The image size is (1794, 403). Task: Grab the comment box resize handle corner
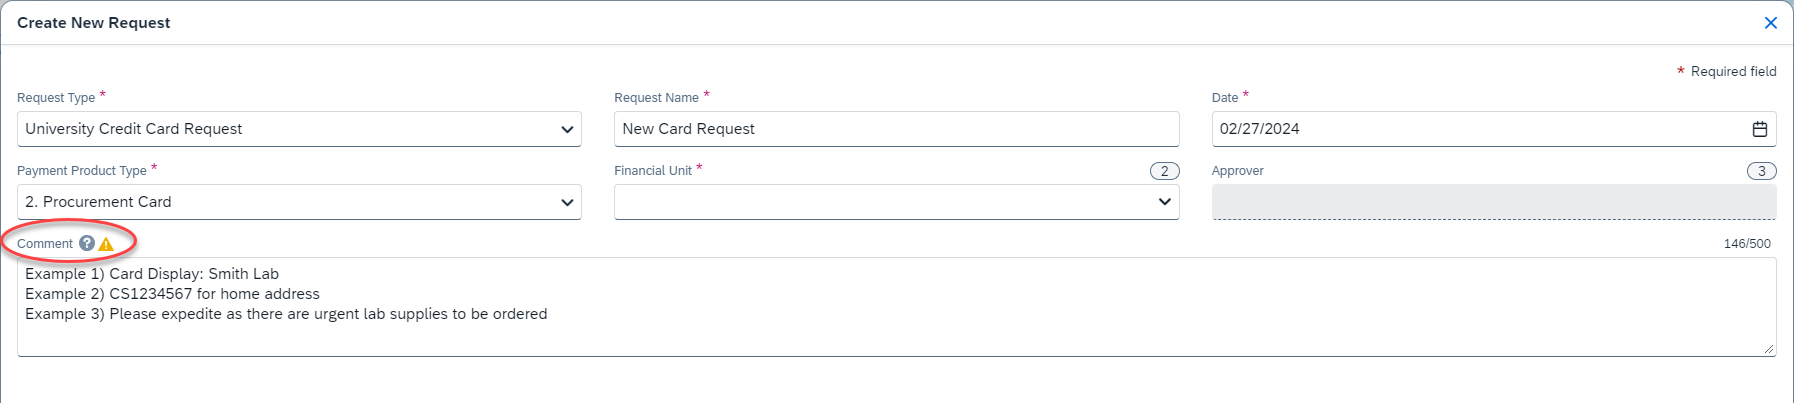[1769, 349]
